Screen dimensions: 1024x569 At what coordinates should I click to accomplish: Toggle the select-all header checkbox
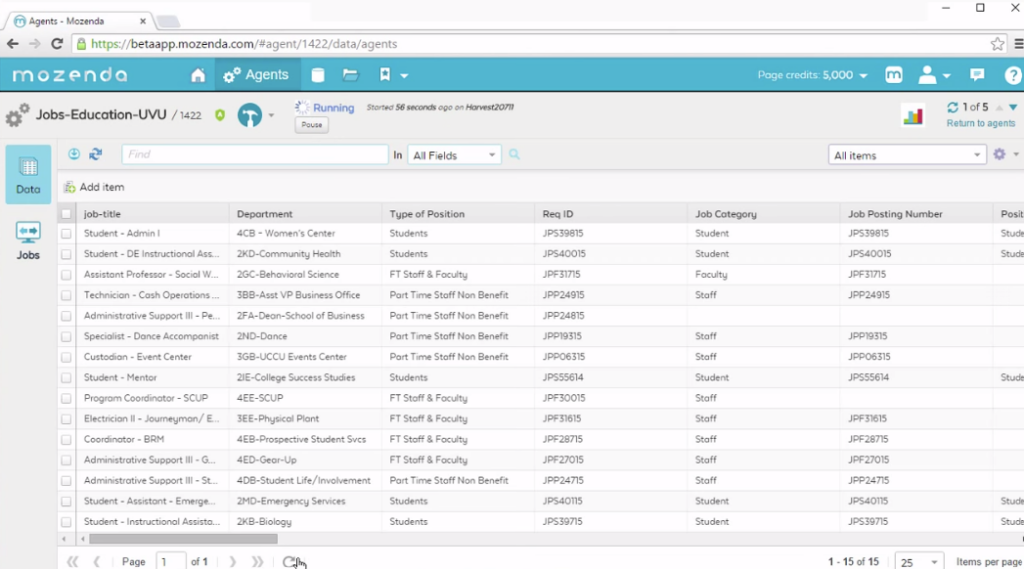(x=66, y=214)
